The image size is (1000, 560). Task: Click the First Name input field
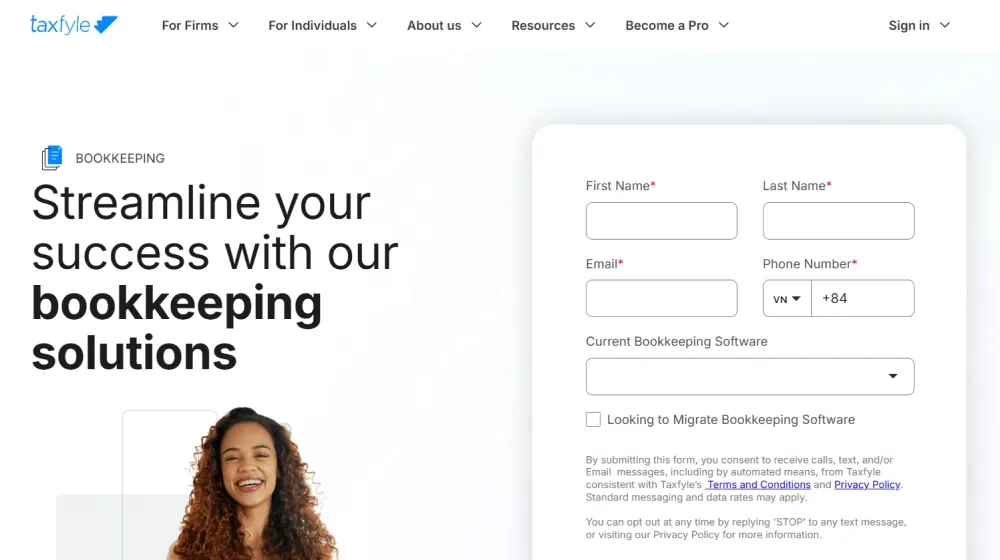[661, 221]
